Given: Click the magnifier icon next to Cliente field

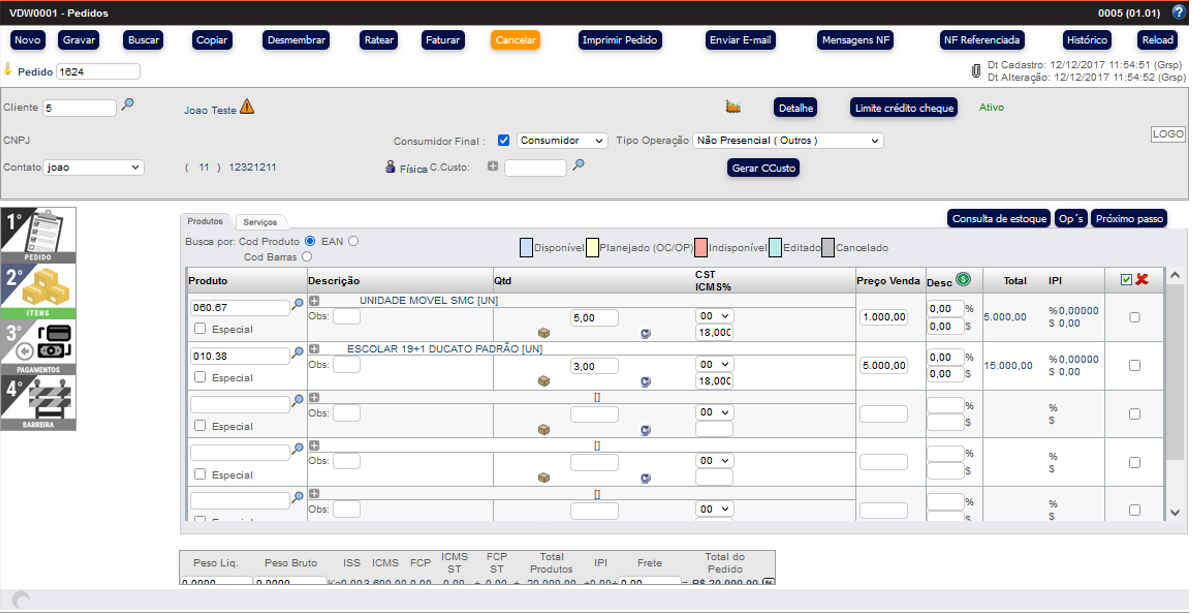Looking at the screenshot, I should point(127,104).
